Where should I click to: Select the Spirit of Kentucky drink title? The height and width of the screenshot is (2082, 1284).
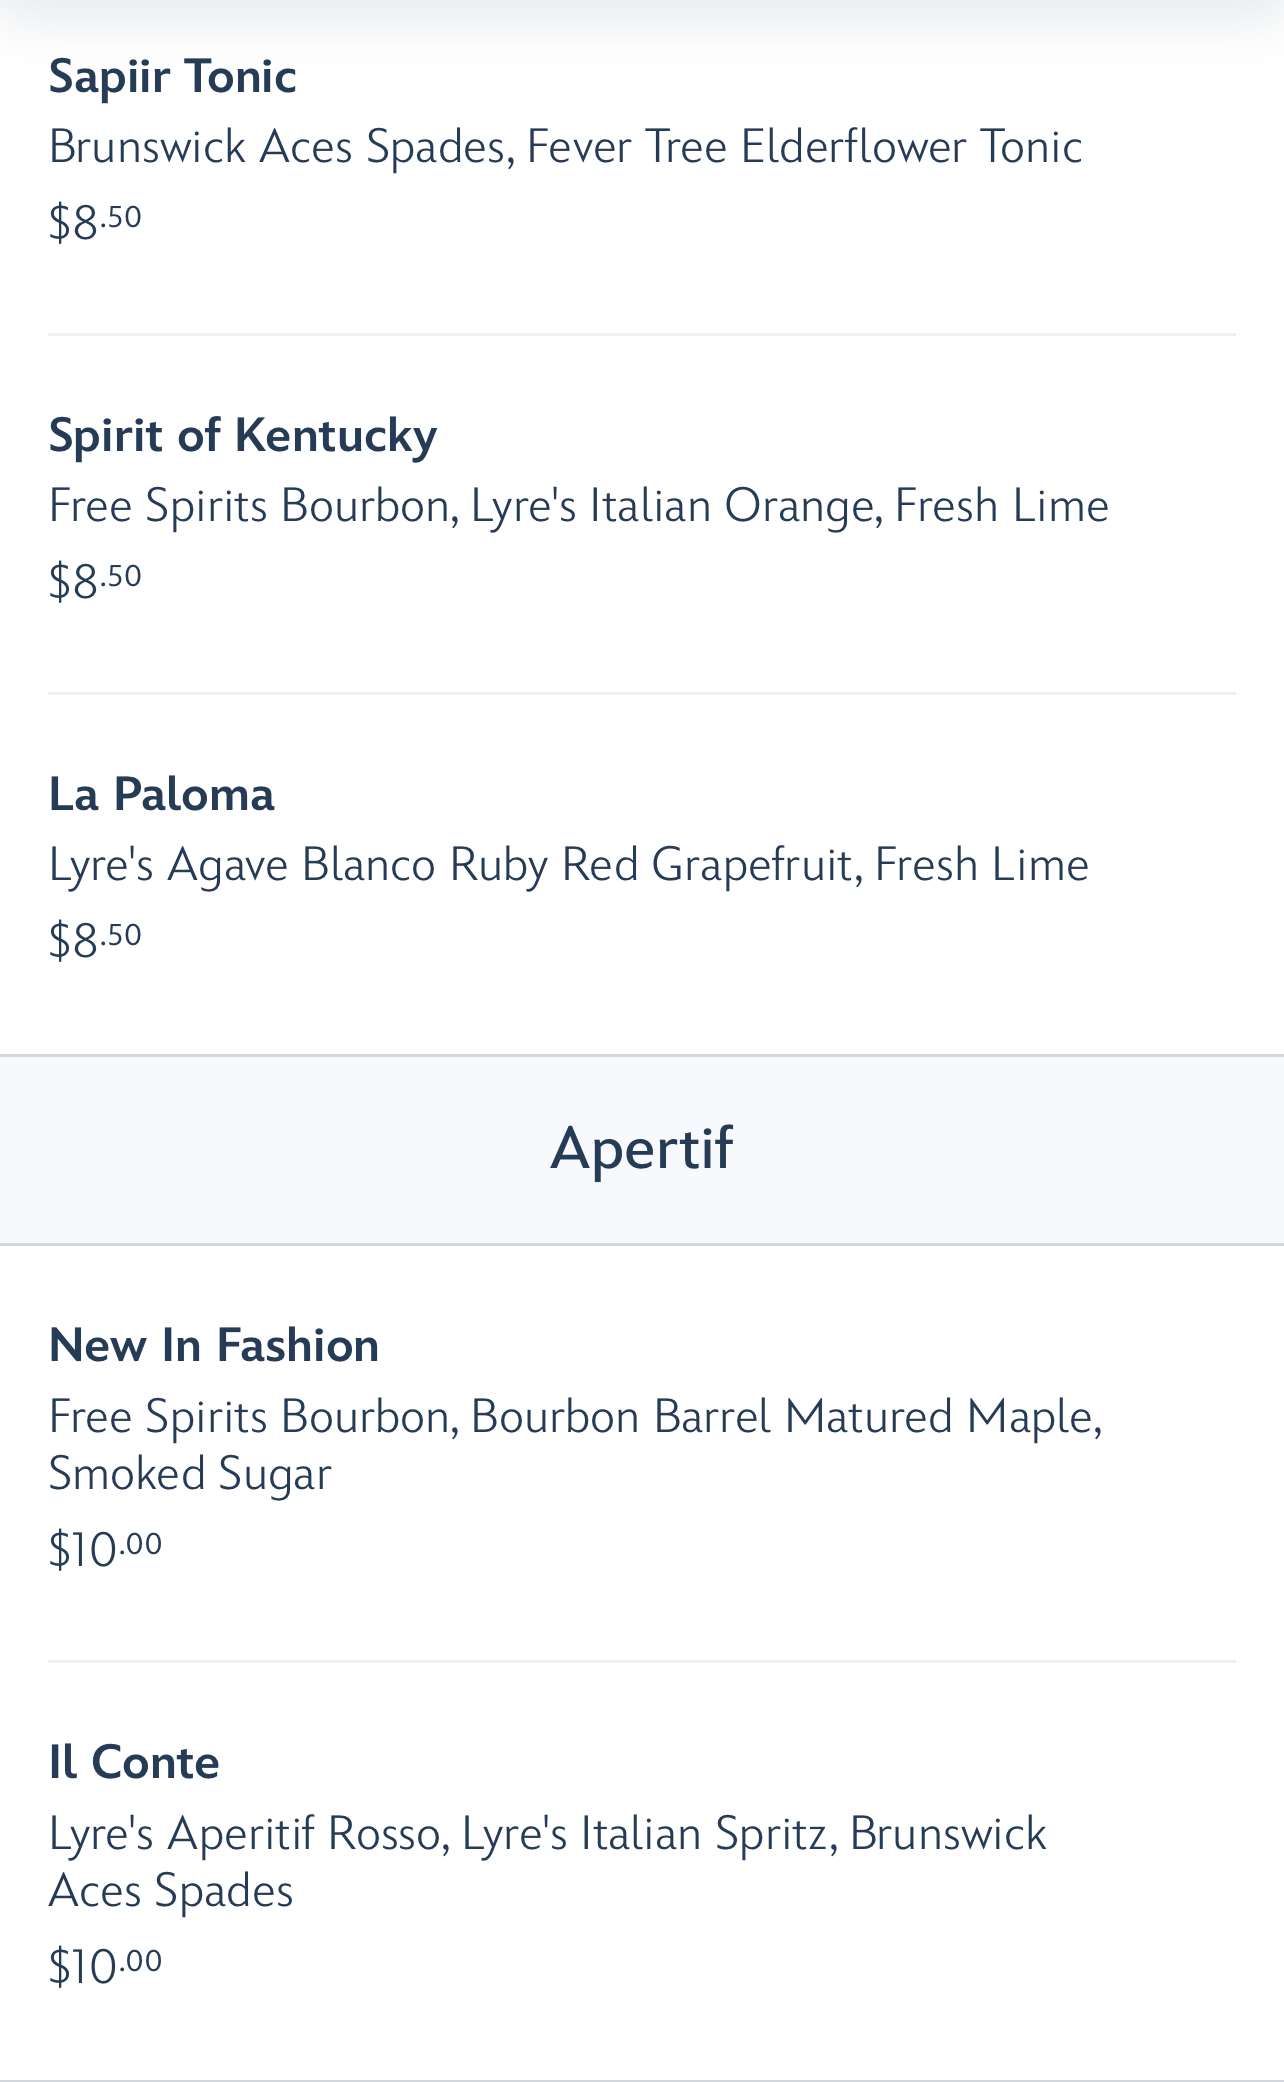click(243, 436)
